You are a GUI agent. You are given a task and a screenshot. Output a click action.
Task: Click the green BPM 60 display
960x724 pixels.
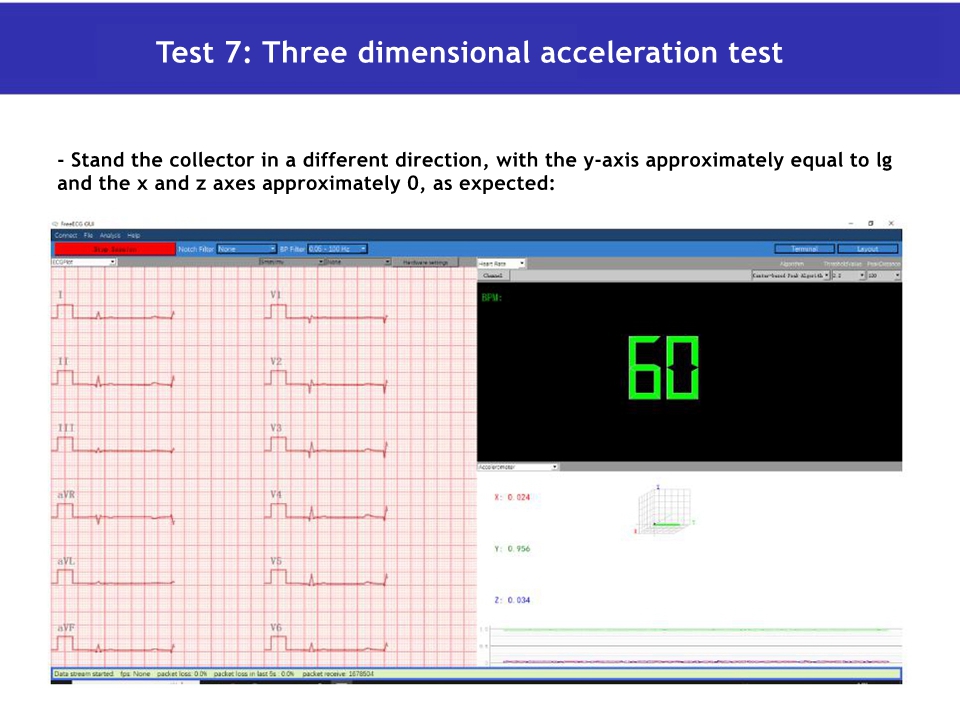663,368
